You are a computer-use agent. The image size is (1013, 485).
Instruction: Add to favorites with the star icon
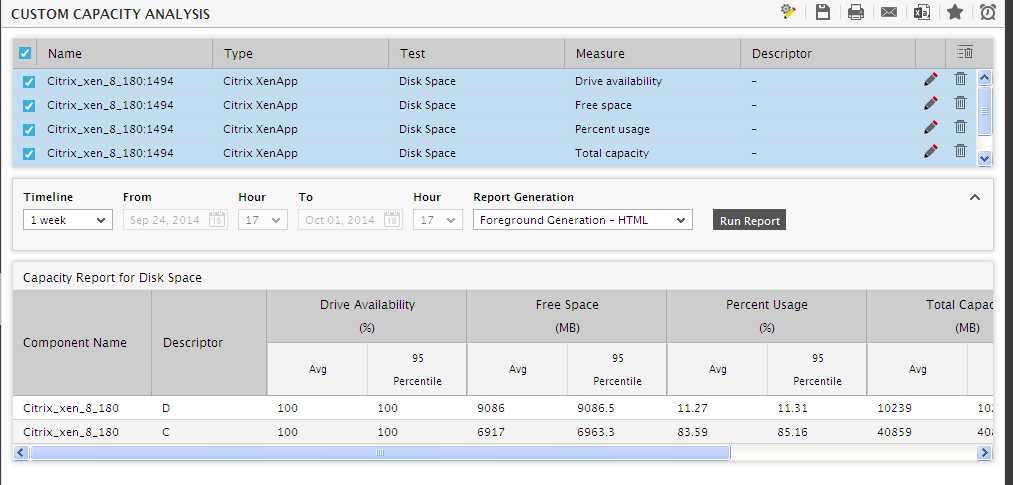(x=955, y=12)
